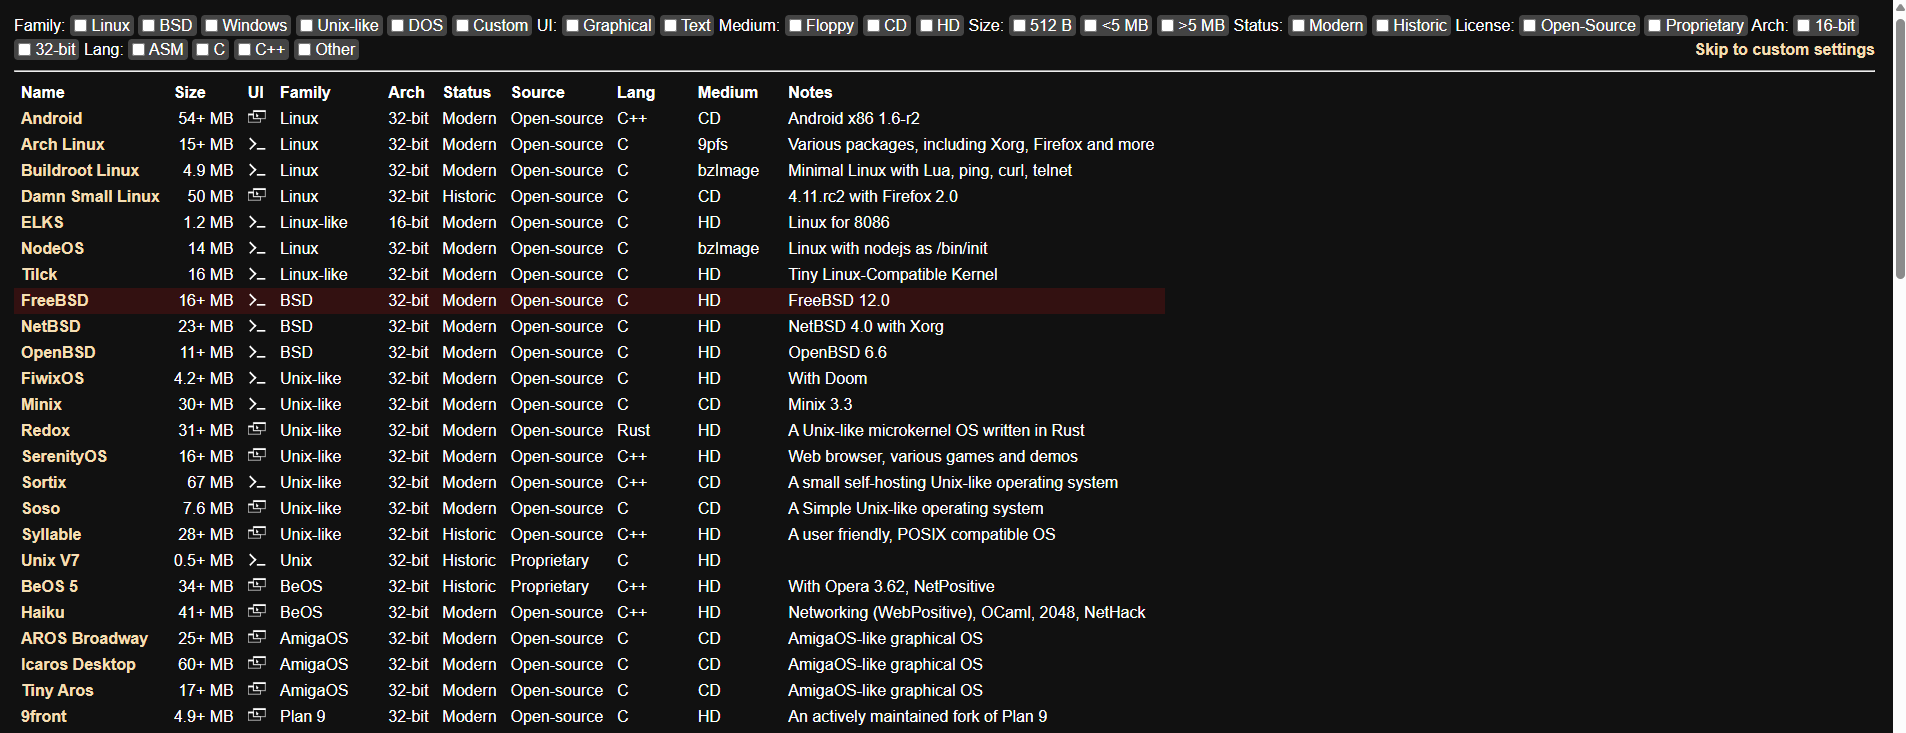Click the terminal icon in the FreeBSD row
Viewport: 1906px width, 733px height.
tap(257, 300)
